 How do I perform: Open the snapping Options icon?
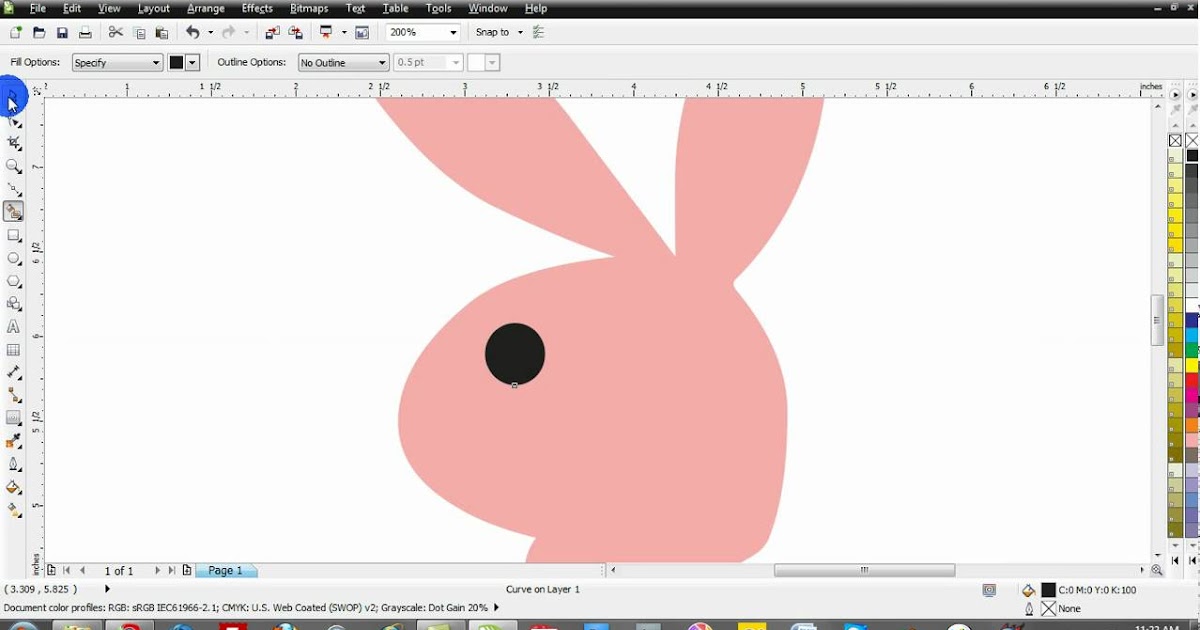[539, 33]
